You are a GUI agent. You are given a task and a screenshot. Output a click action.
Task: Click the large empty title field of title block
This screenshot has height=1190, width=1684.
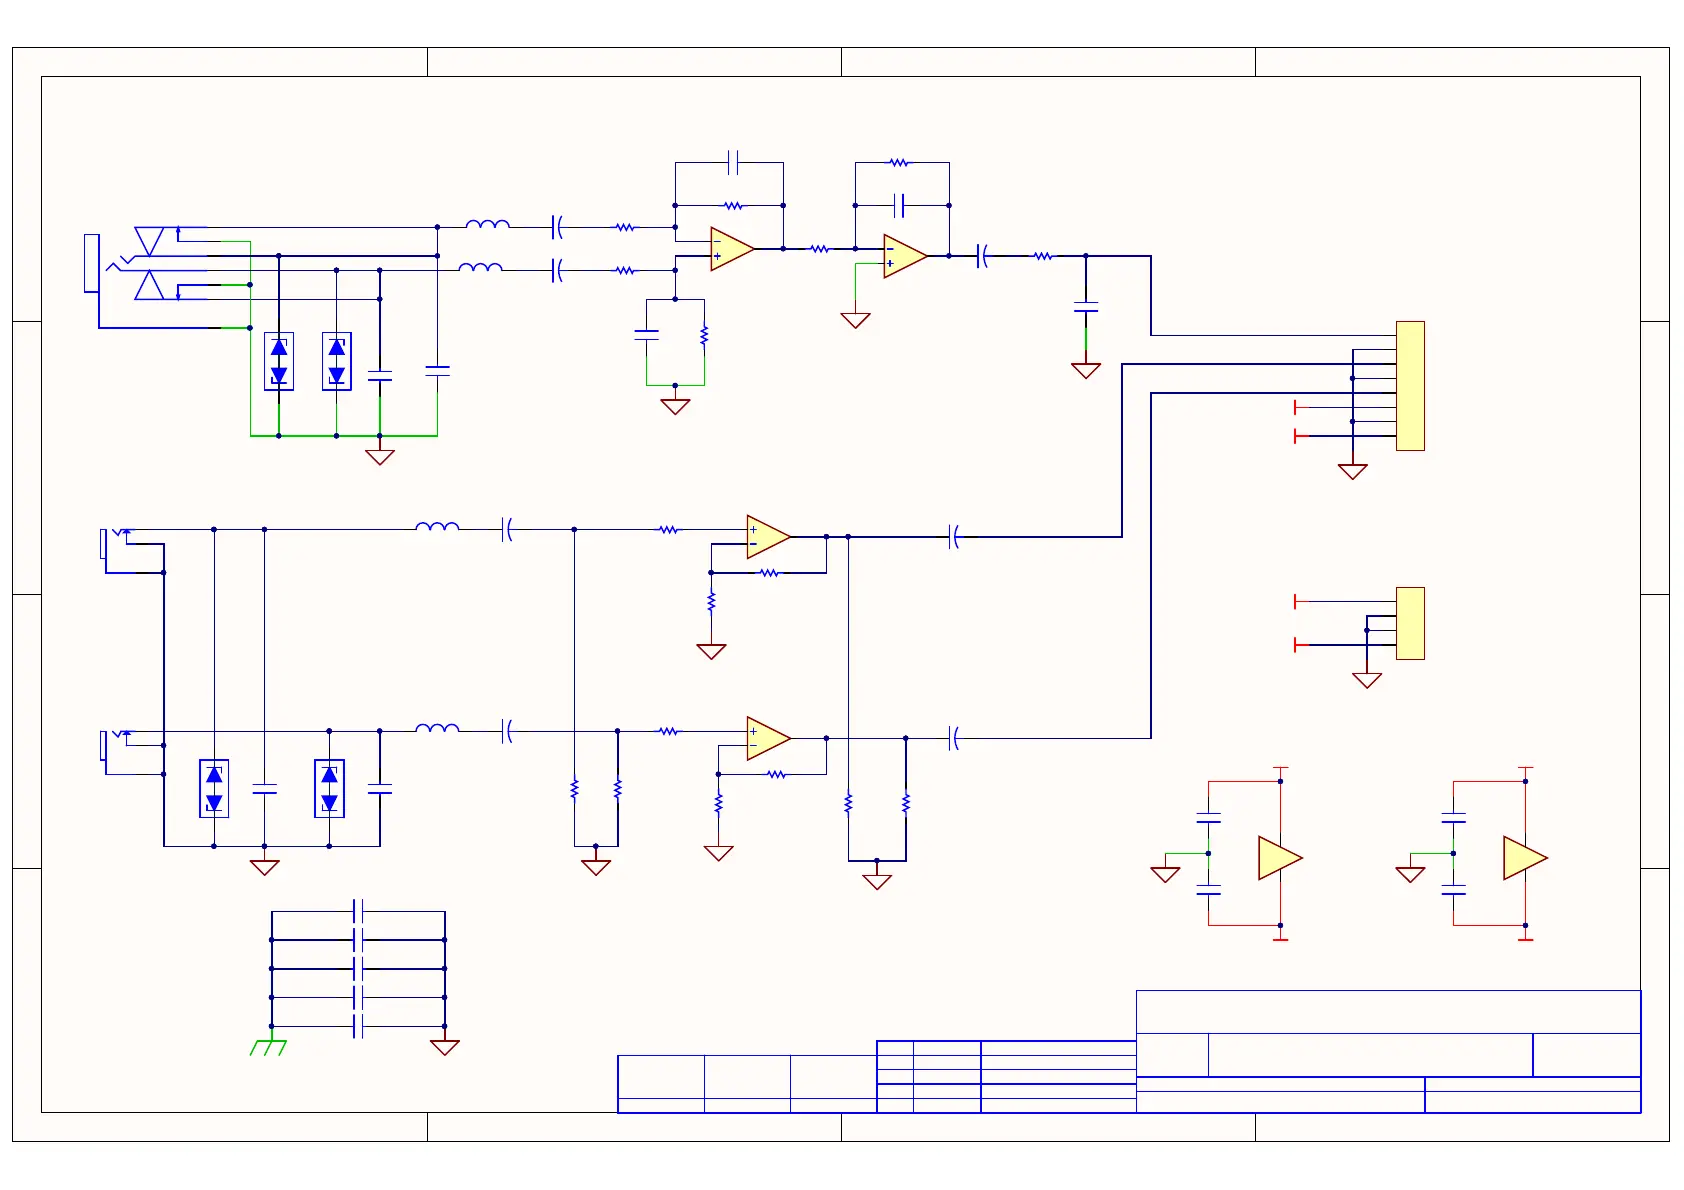coord(1388,1011)
